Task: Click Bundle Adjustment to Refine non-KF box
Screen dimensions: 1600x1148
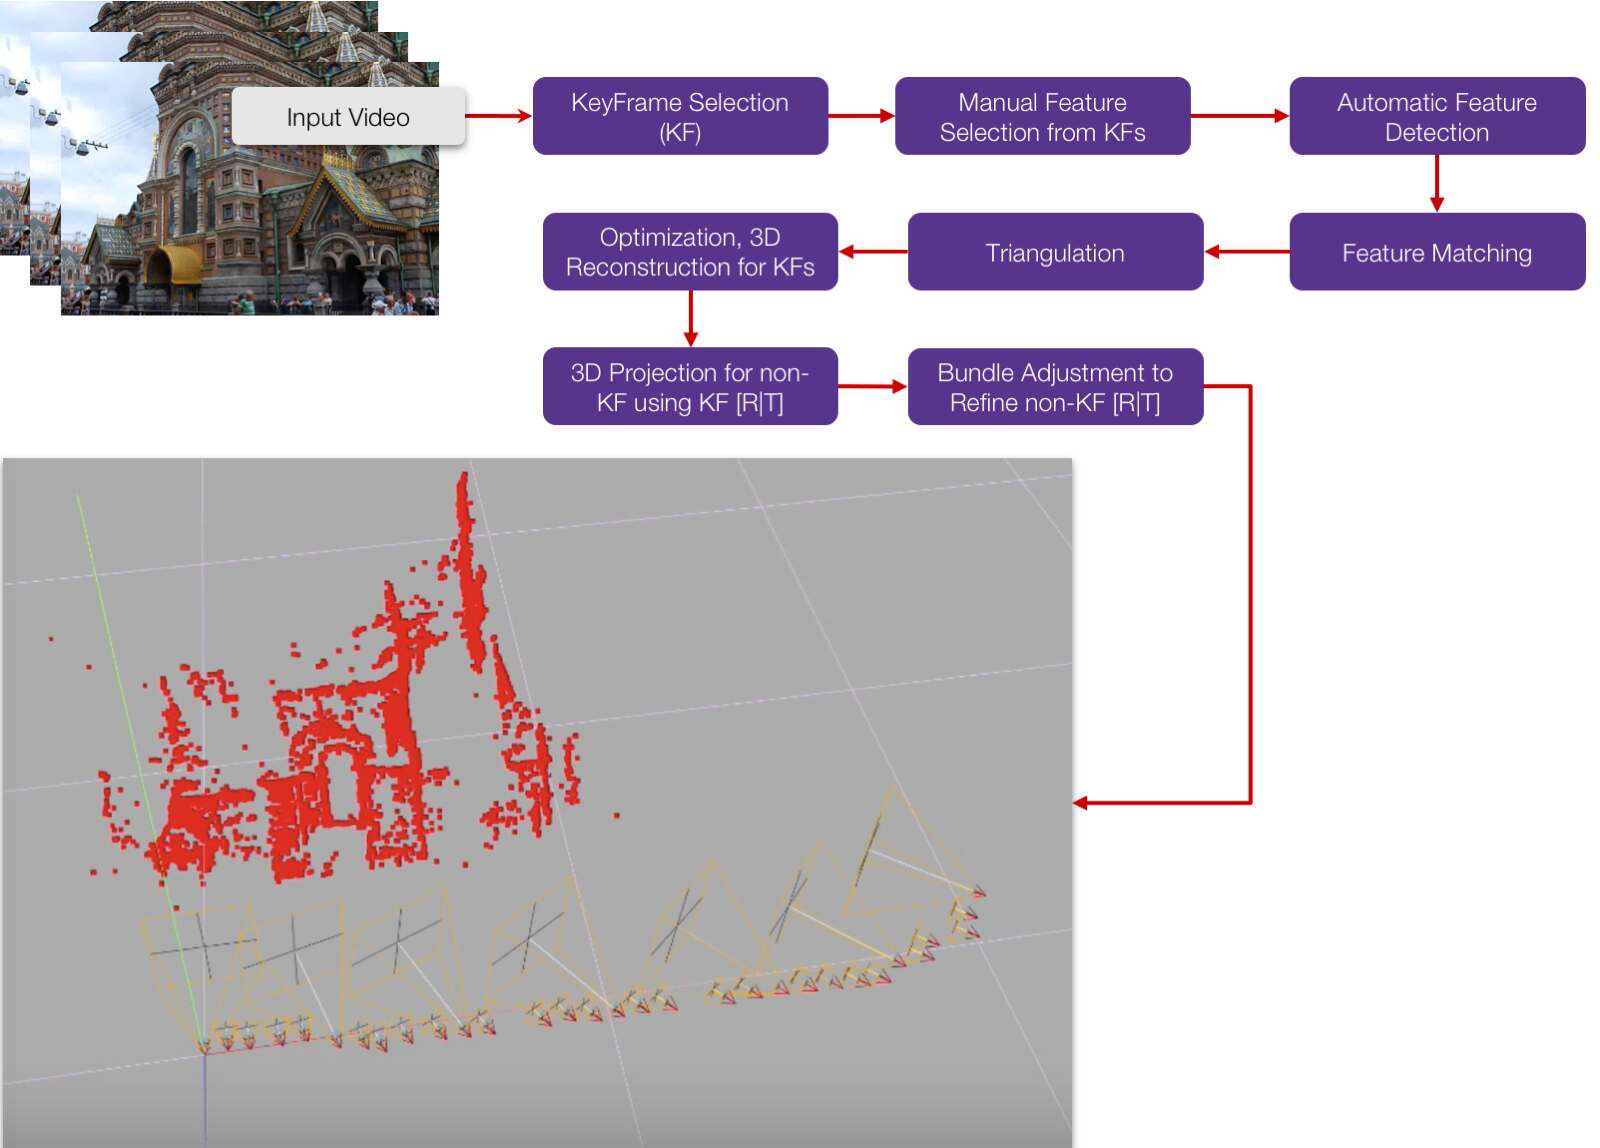Action: click(x=1055, y=386)
